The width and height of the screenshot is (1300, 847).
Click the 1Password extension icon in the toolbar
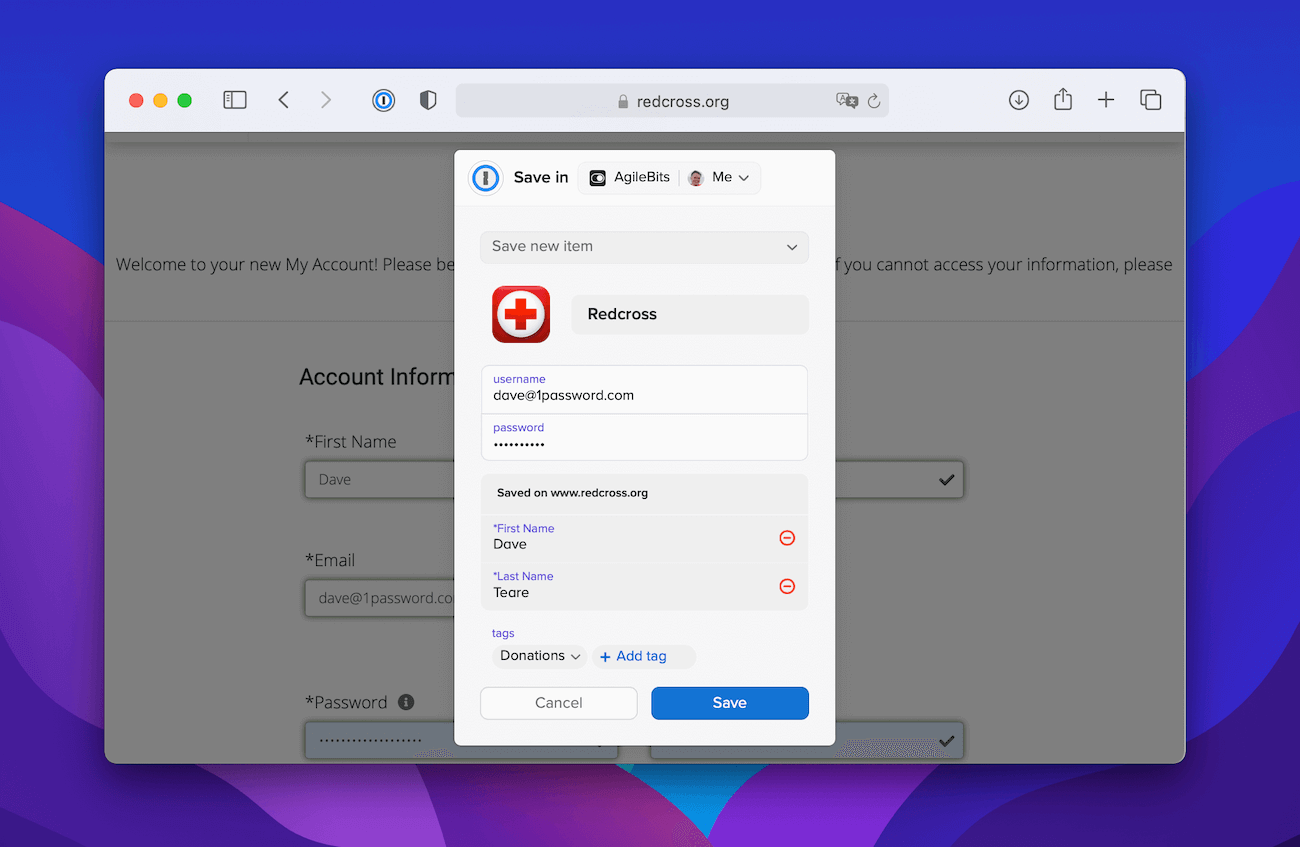385,100
